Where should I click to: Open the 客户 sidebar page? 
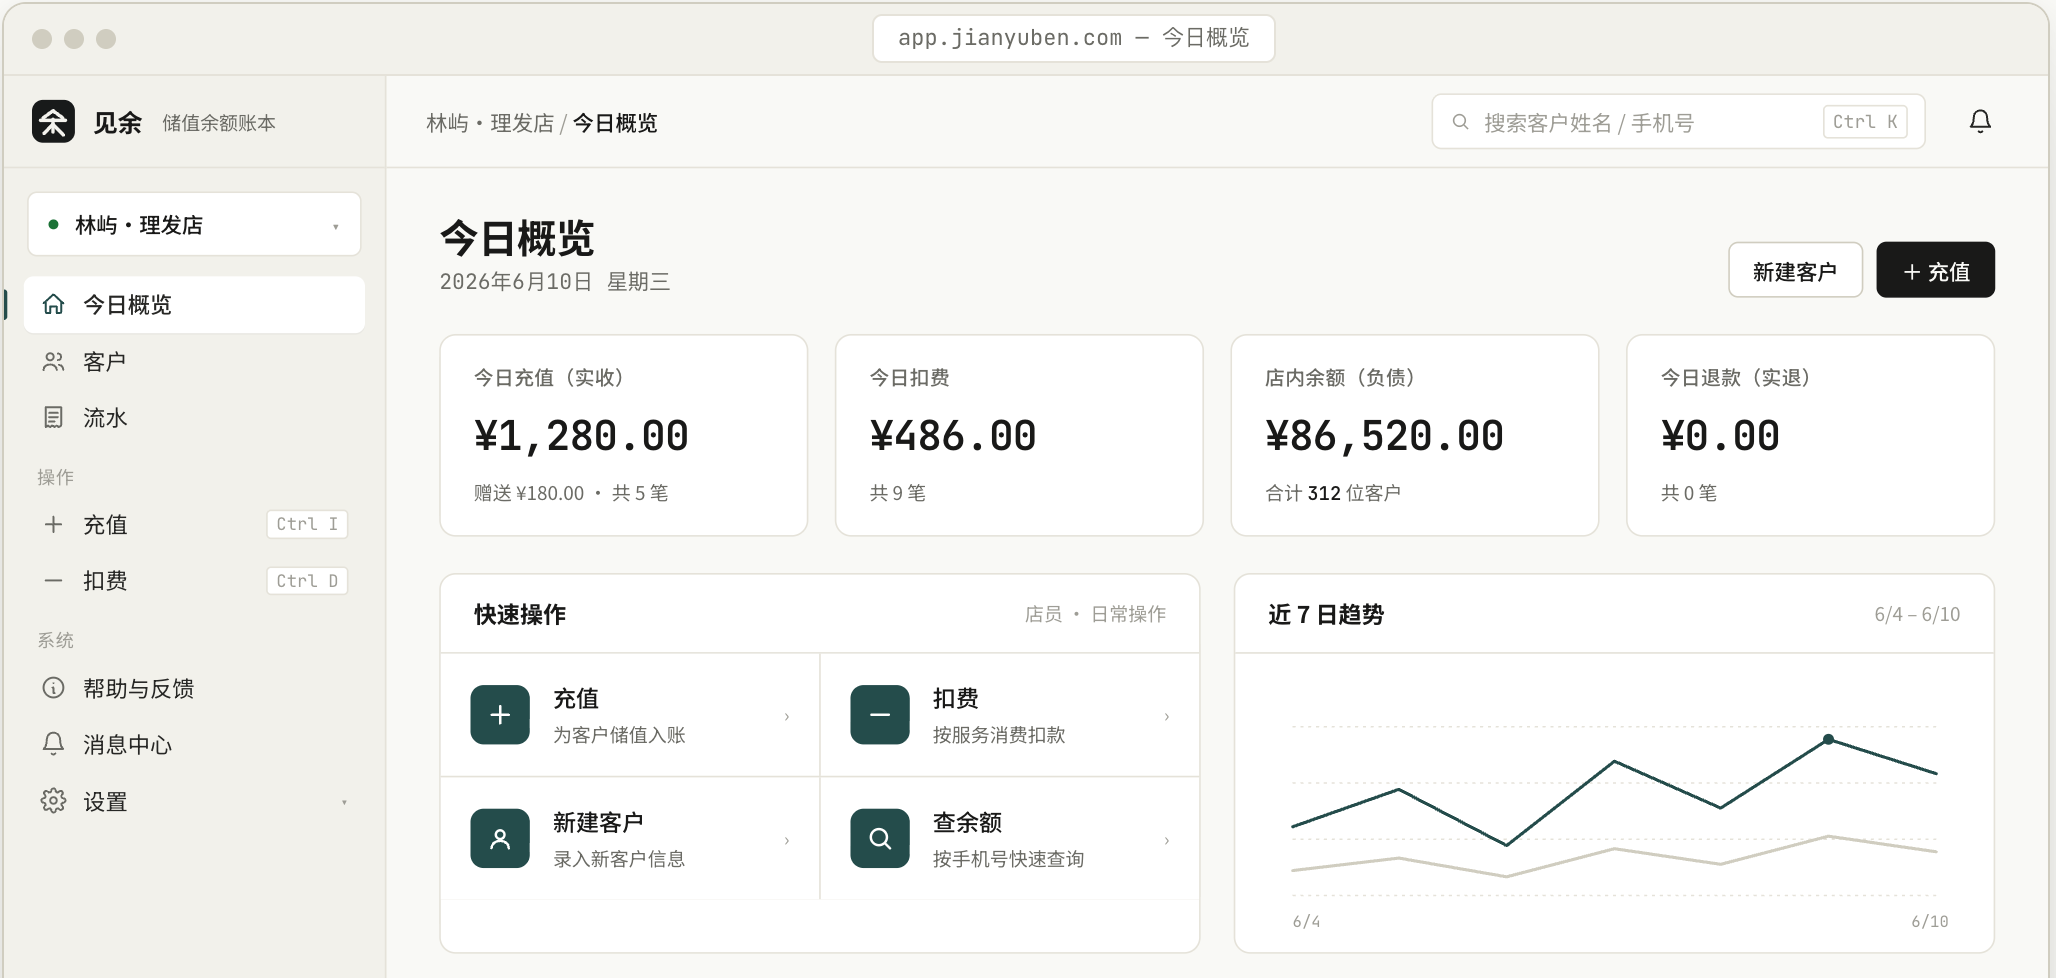(x=194, y=361)
